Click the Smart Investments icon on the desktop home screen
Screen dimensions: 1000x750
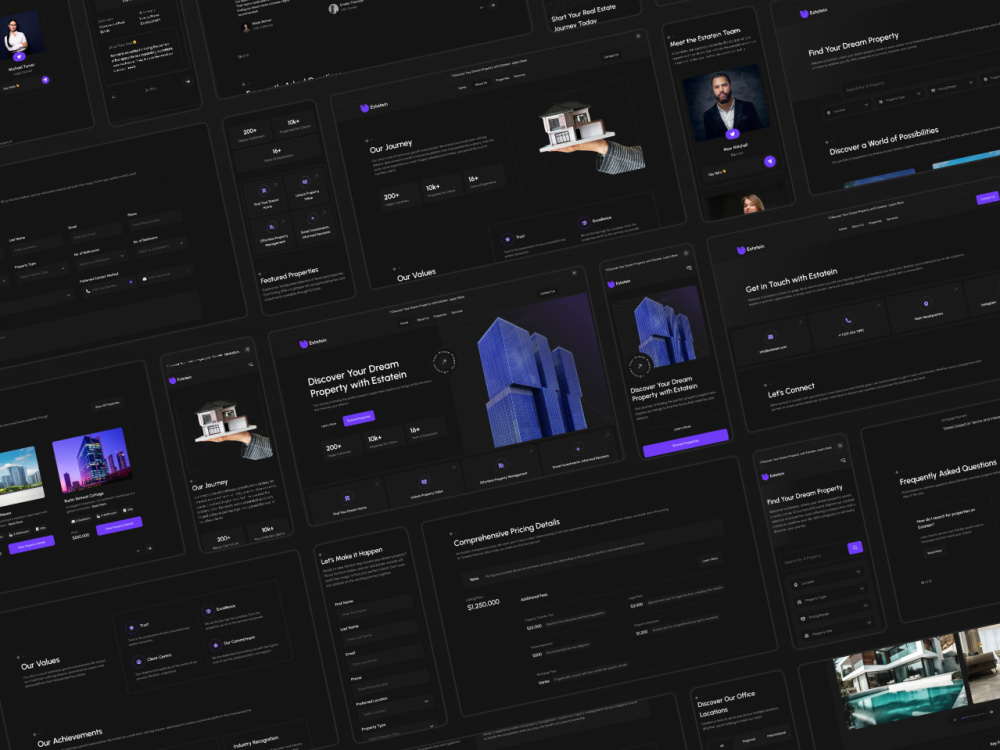tap(578, 448)
